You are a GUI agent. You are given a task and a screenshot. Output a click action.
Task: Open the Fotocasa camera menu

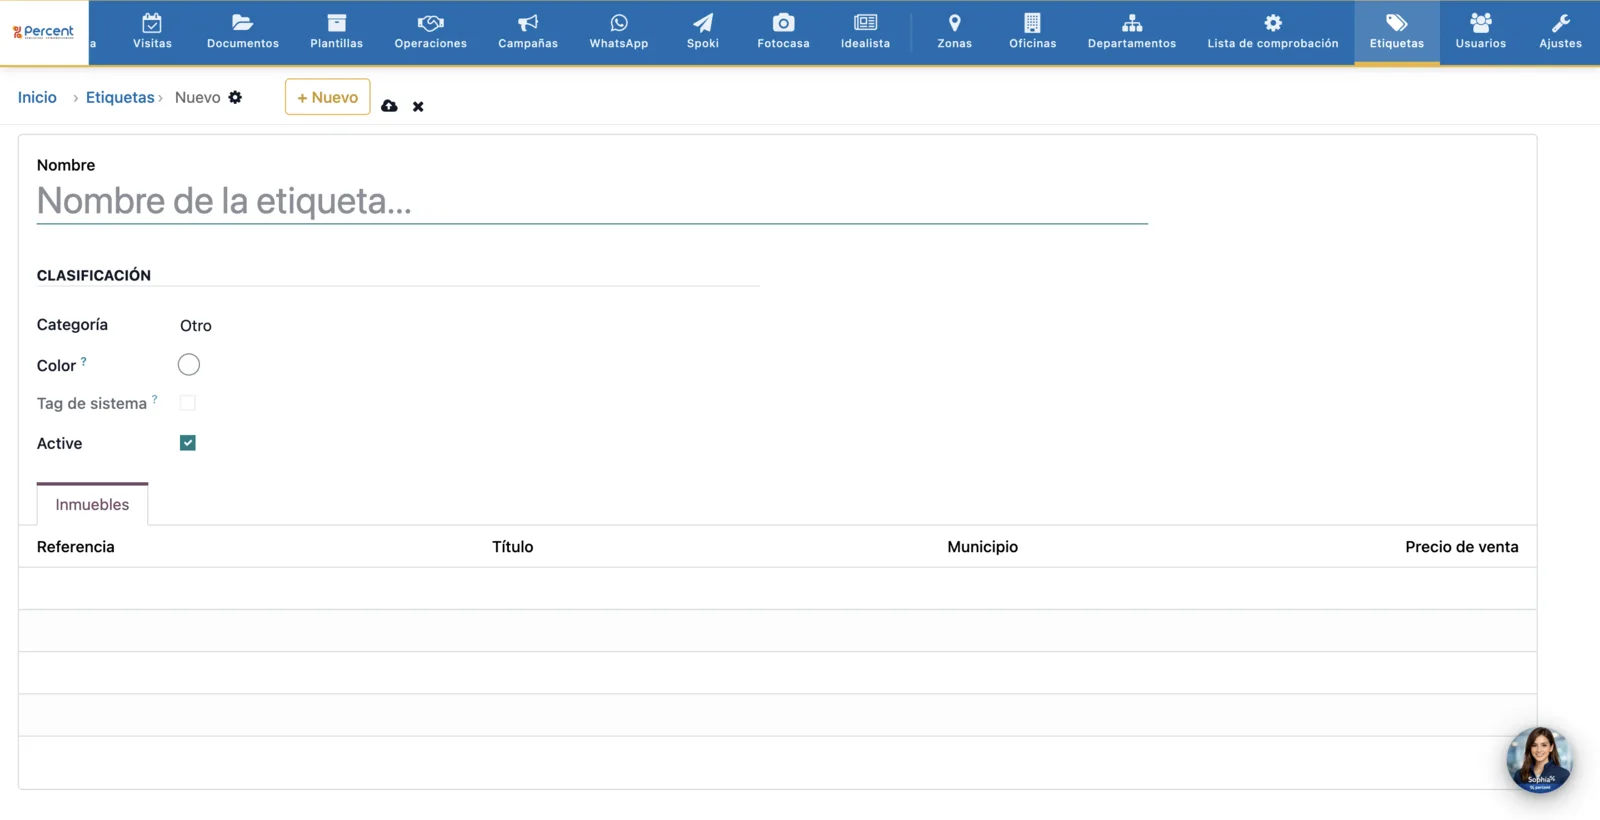tap(783, 32)
